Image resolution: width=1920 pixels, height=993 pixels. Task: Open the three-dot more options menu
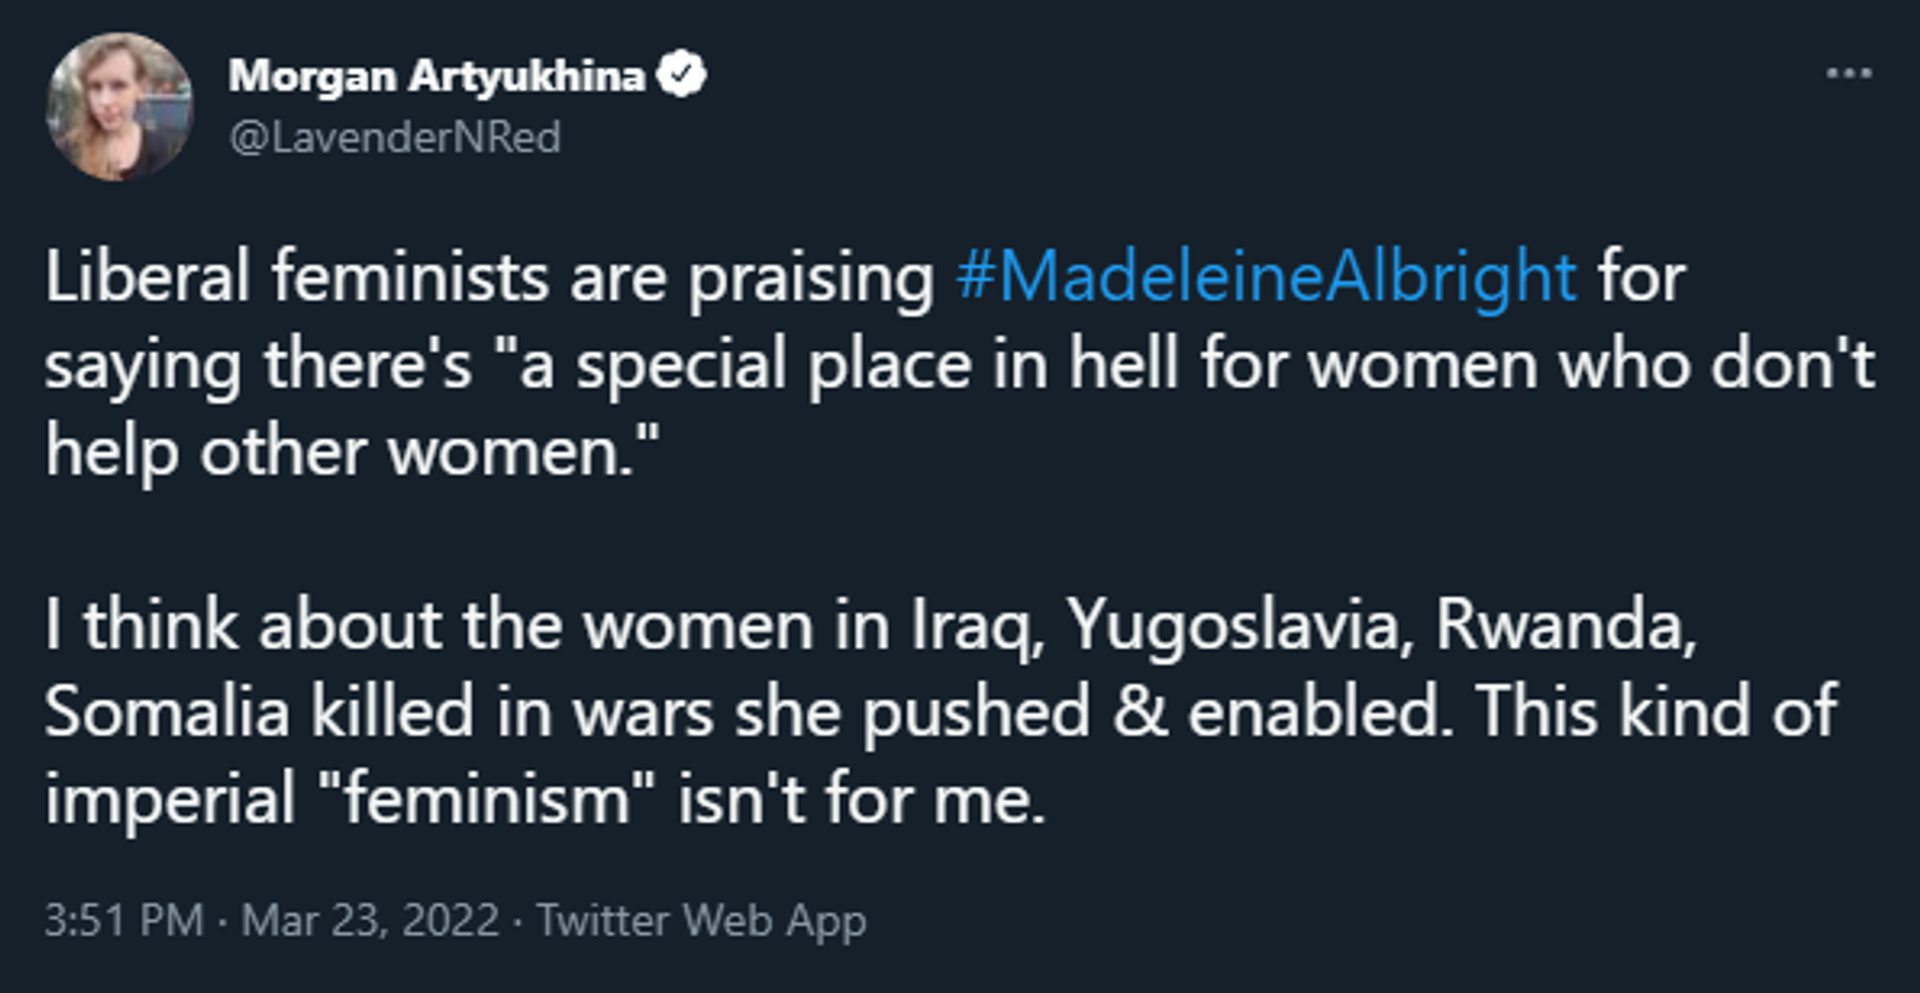pos(1848,74)
